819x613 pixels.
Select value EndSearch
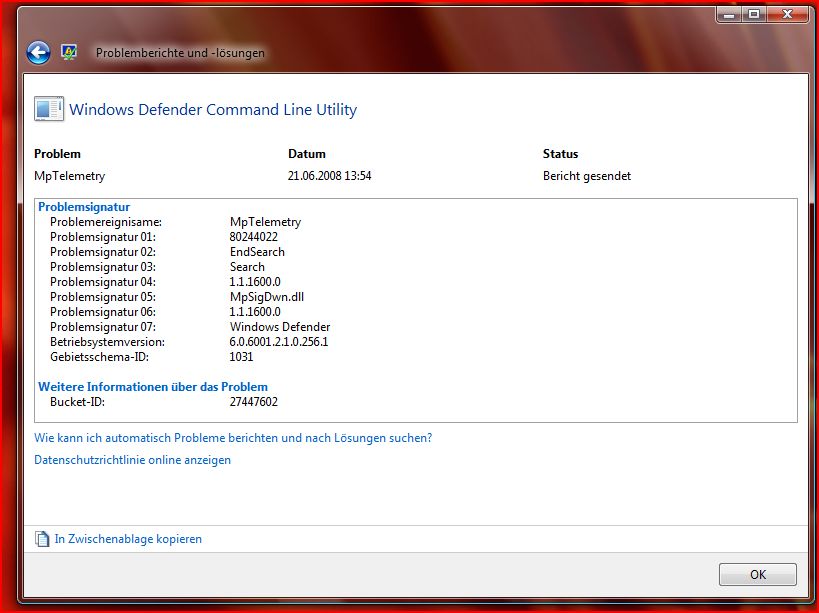pos(258,252)
